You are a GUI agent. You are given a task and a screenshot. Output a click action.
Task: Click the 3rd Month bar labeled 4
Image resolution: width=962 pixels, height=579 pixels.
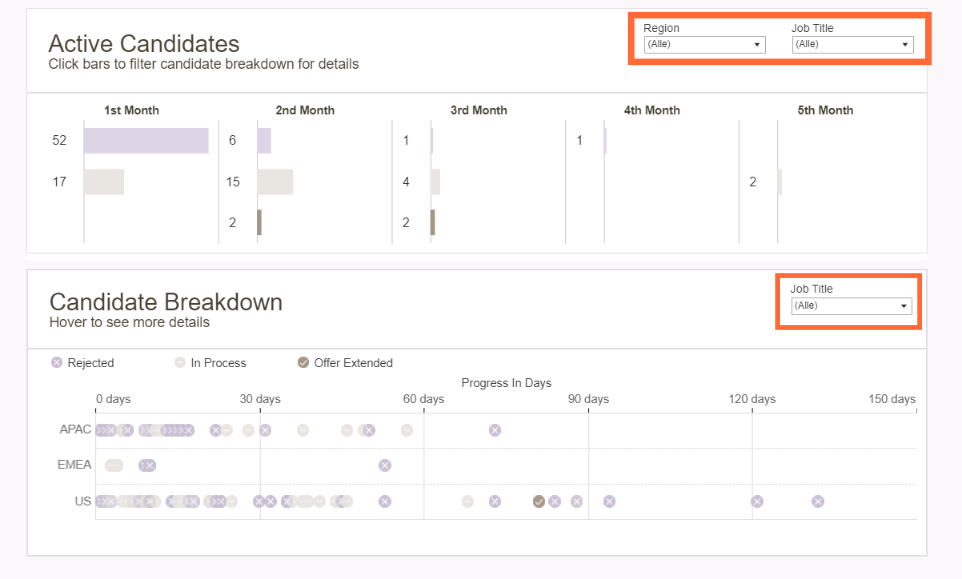click(435, 182)
